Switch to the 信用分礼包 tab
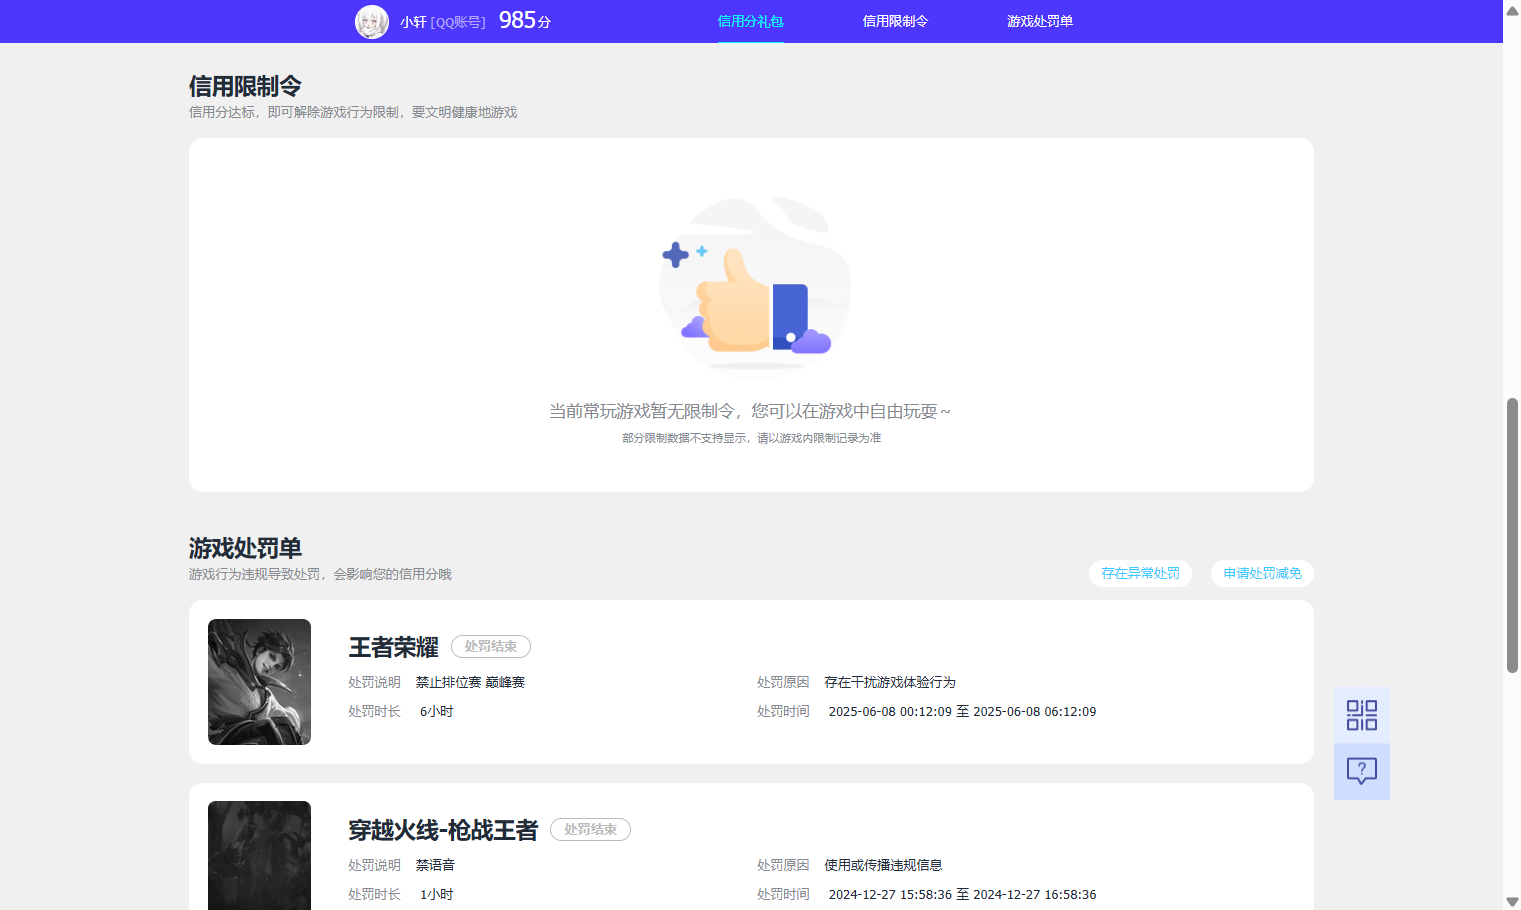The image size is (1521, 910). pos(750,20)
